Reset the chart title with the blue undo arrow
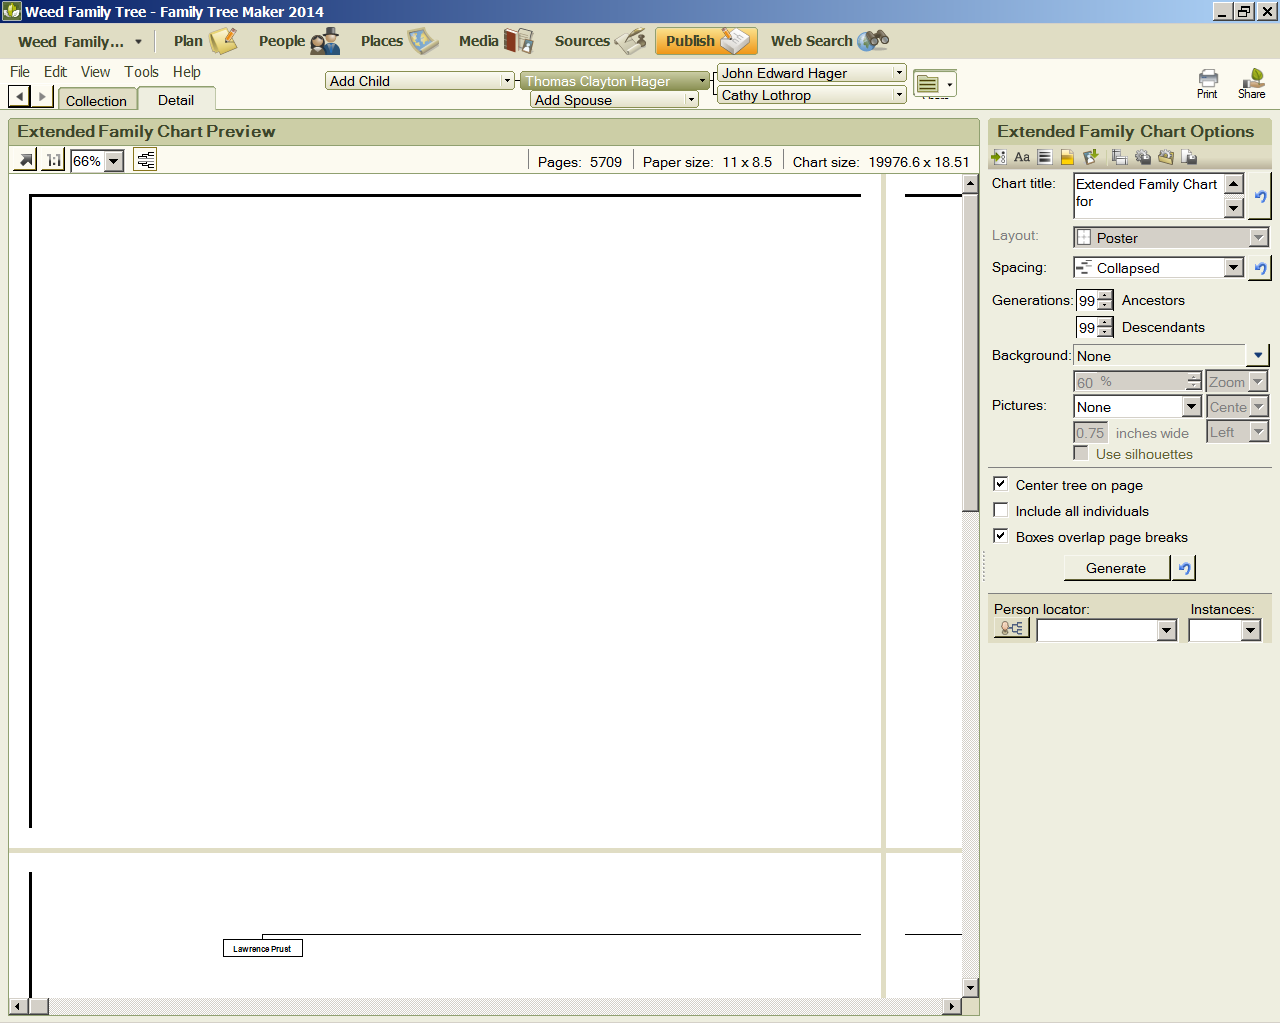 (1260, 196)
